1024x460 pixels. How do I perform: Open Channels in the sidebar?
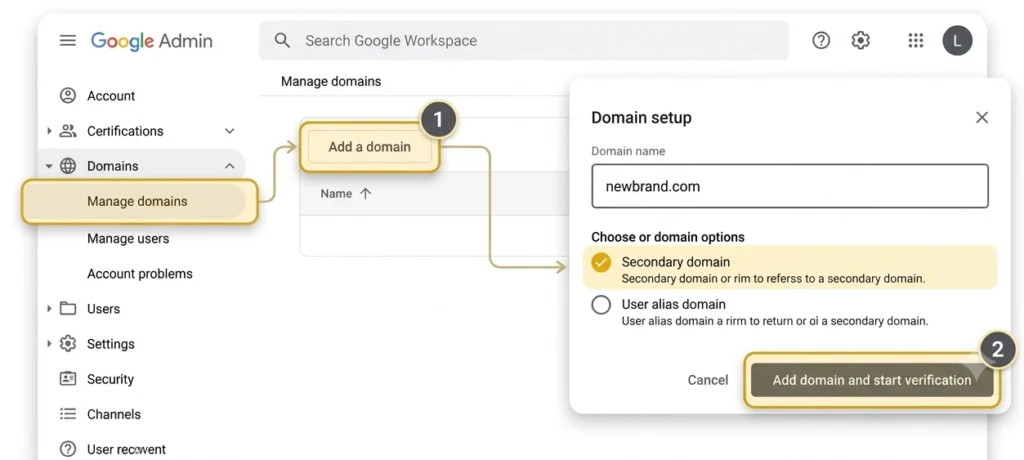114,414
